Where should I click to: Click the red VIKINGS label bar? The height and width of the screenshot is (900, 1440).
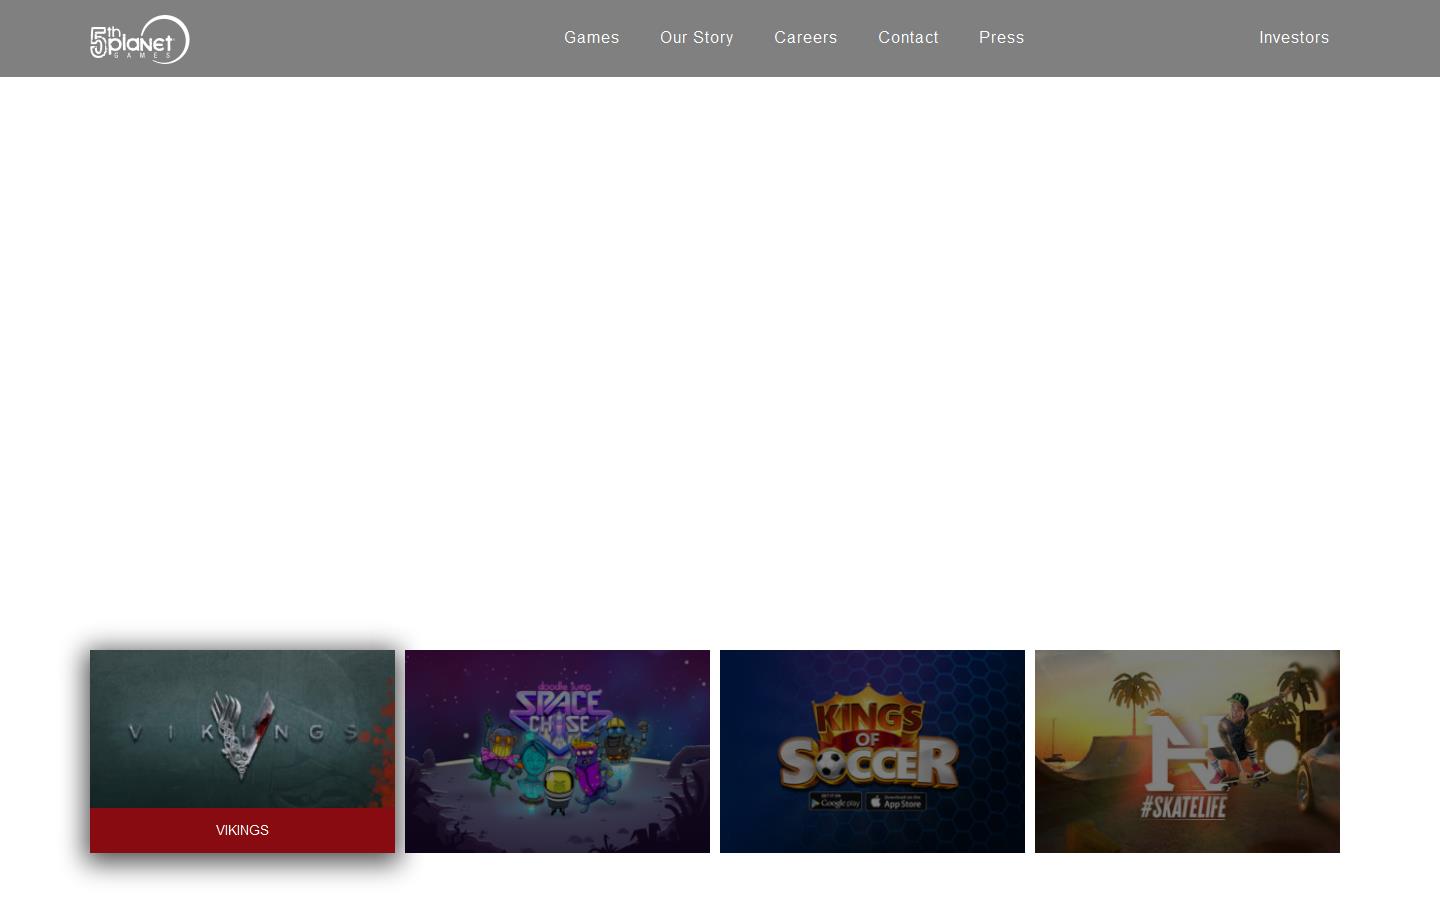point(242,830)
